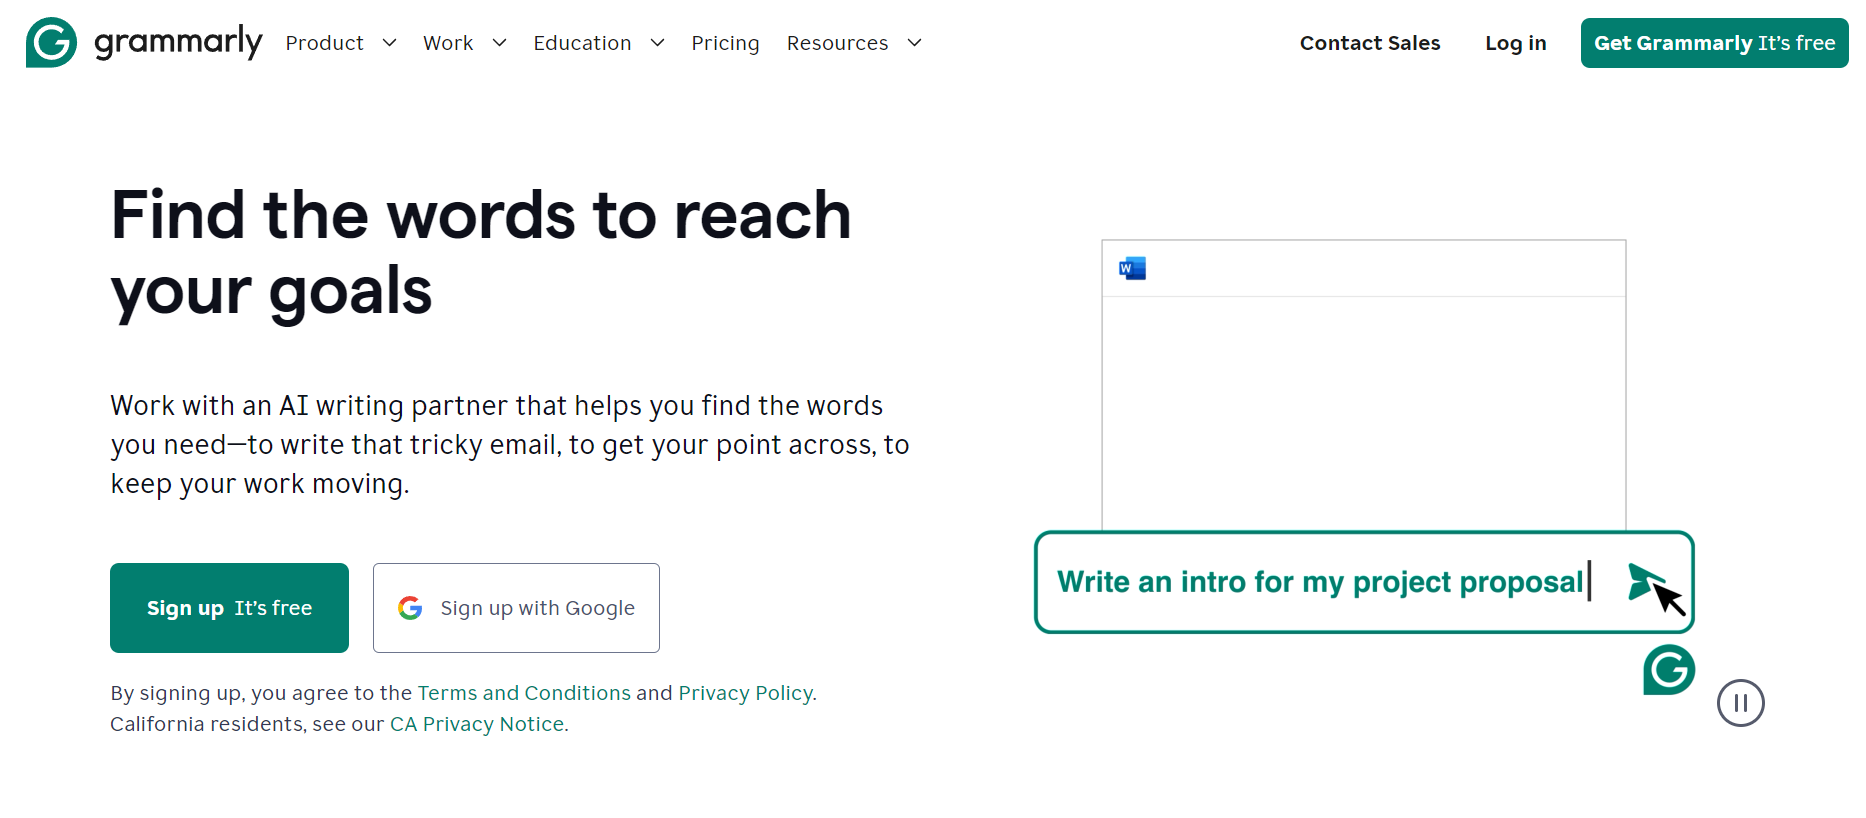This screenshot has height=818, width=1866.
Task: Open the Terms and Conditions link
Action: pos(524,693)
